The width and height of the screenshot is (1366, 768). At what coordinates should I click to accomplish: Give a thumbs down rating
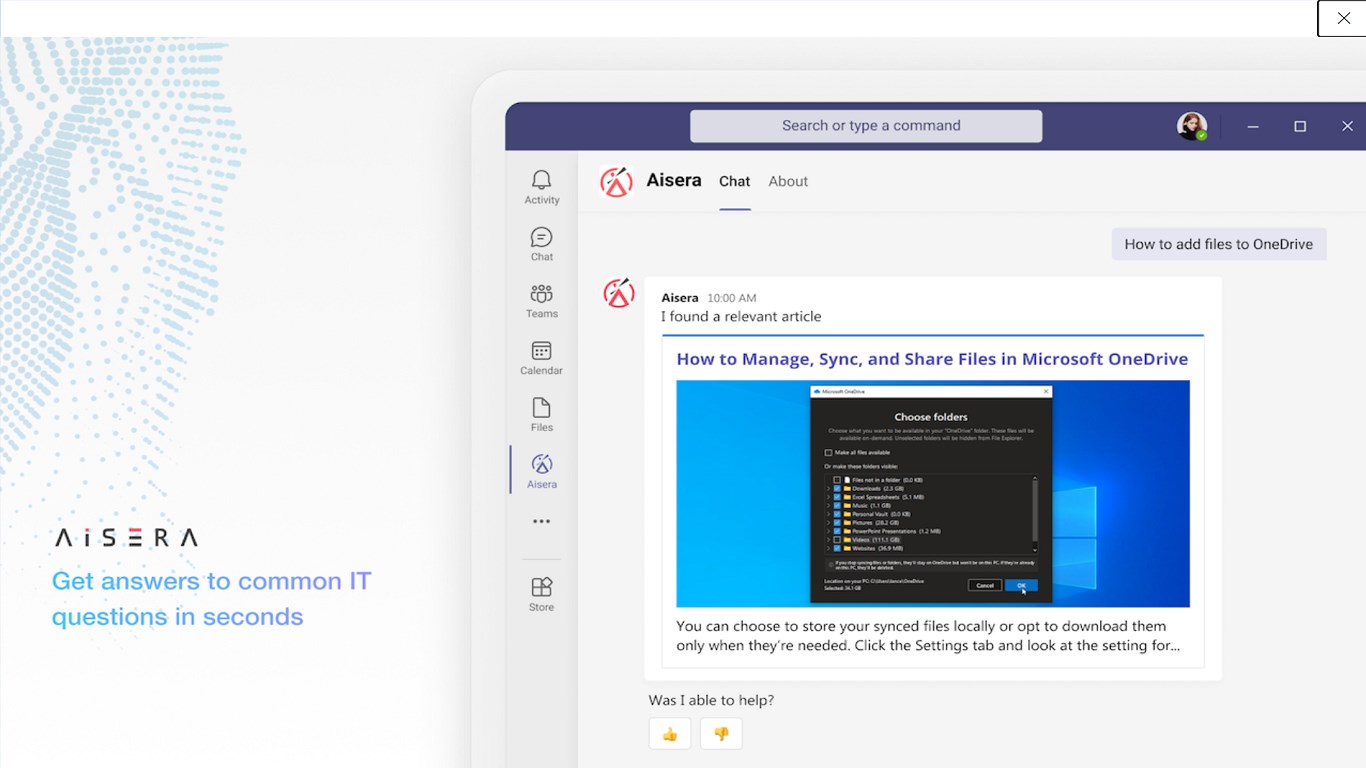[x=721, y=734]
